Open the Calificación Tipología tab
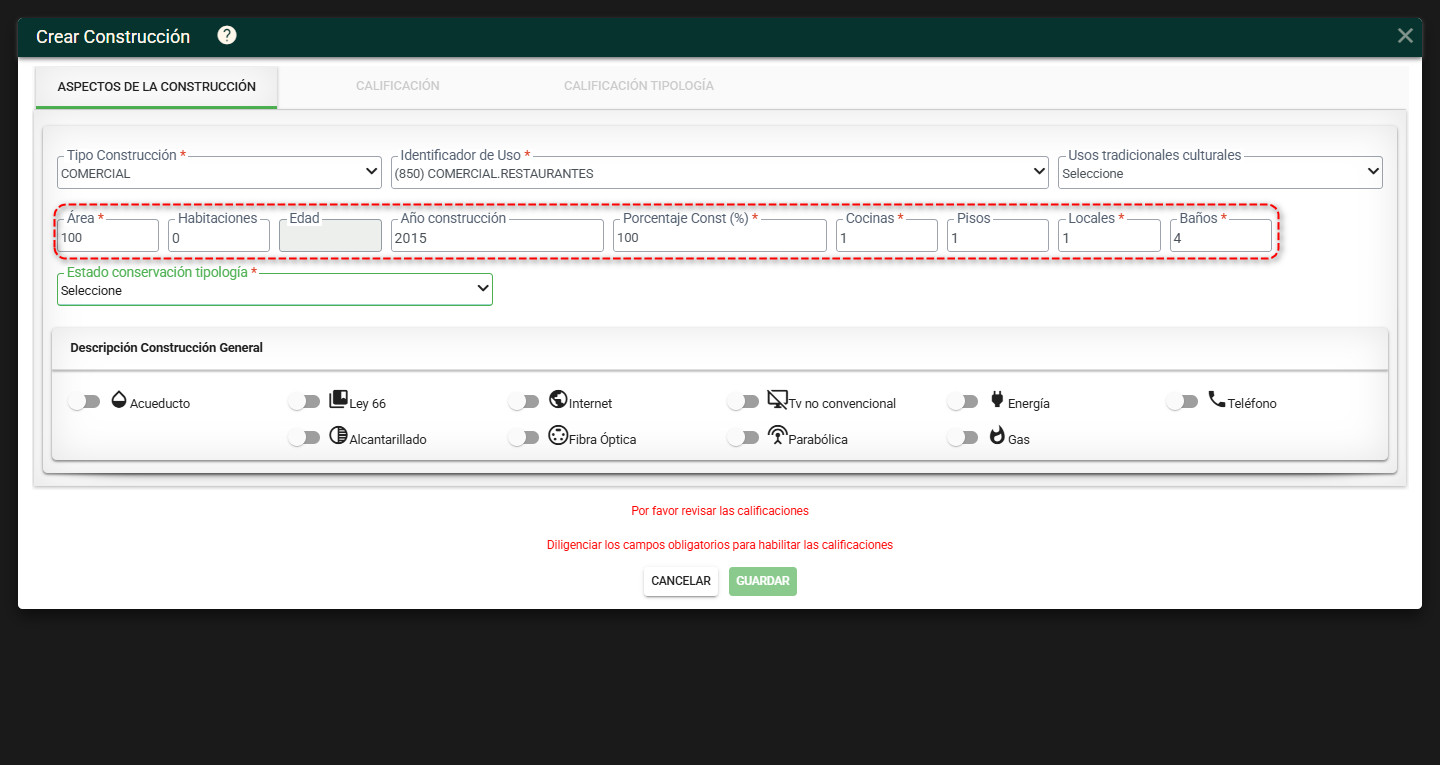 coord(639,86)
